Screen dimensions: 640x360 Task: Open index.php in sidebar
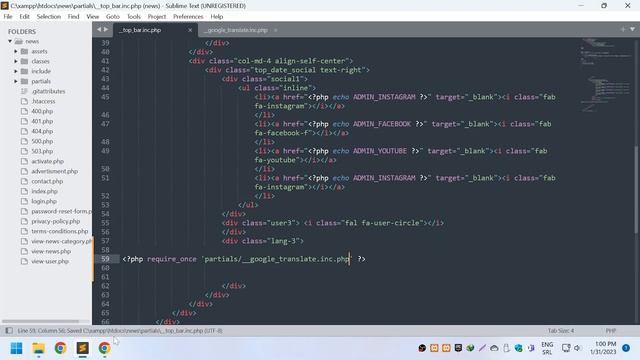[44, 191]
